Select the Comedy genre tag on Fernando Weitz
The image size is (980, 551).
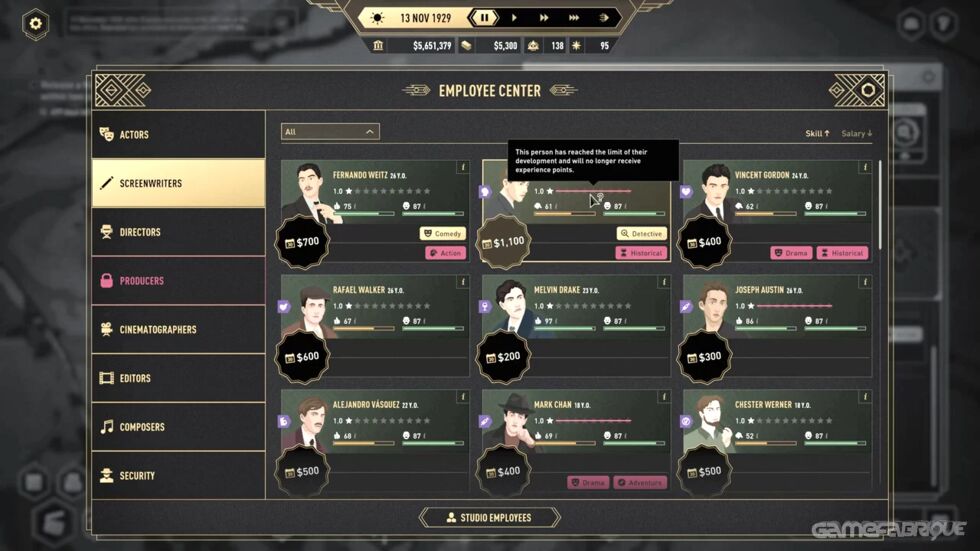coord(442,234)
